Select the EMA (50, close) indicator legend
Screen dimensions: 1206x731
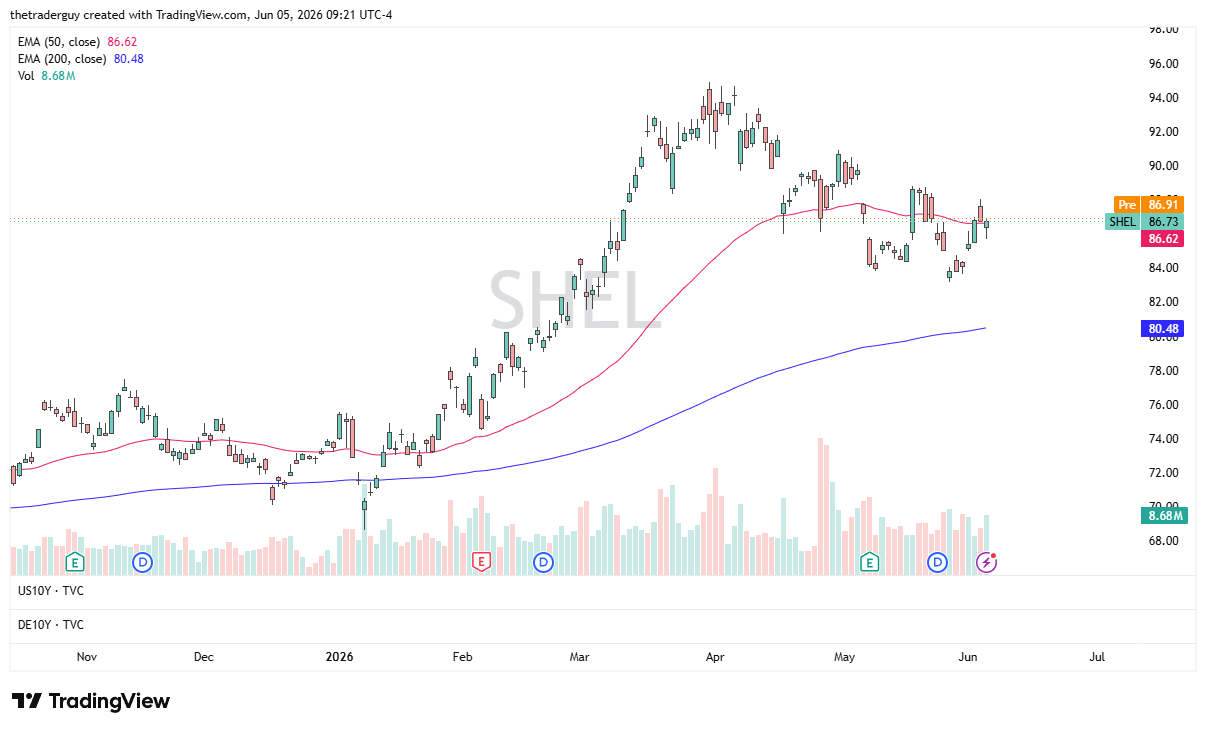78,42
